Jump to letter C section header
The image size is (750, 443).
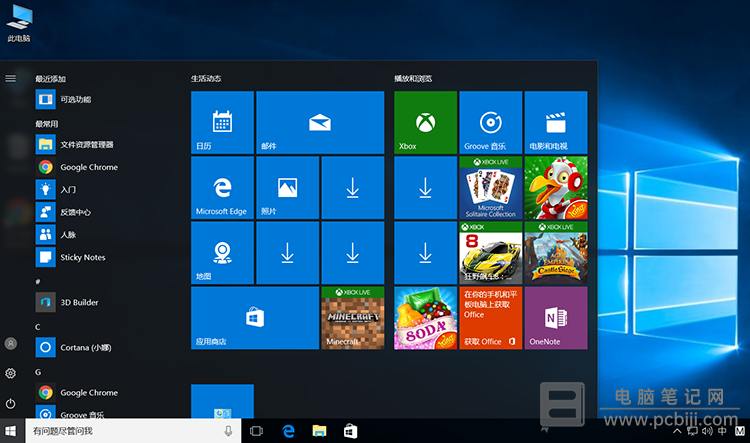click(x=38, y=327)
